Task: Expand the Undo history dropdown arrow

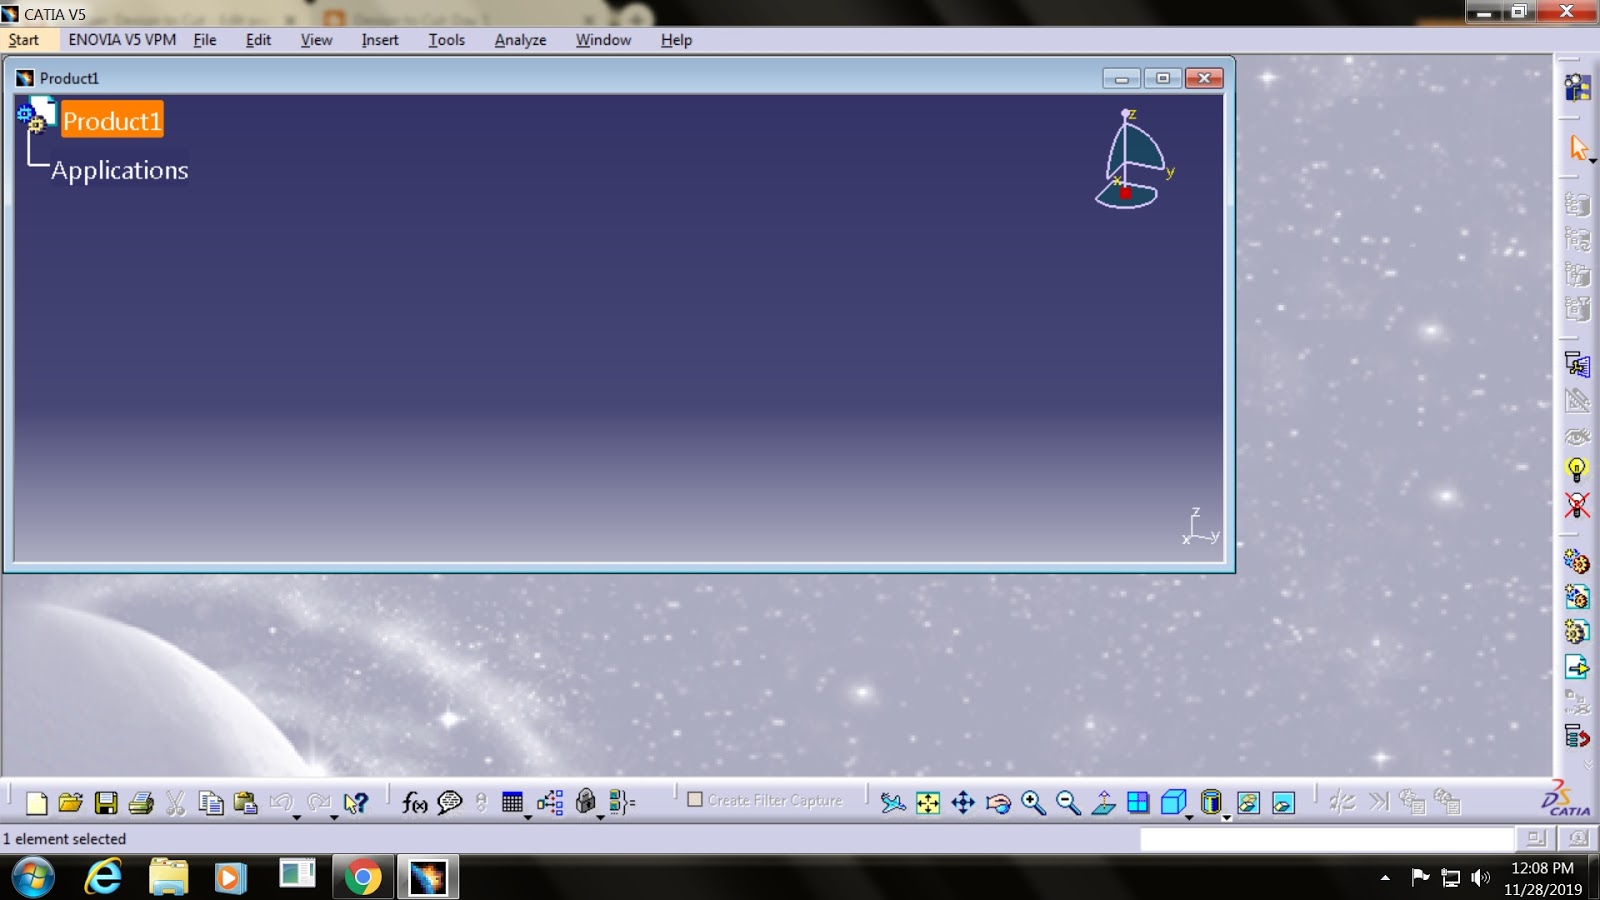Action: [297, 817]
